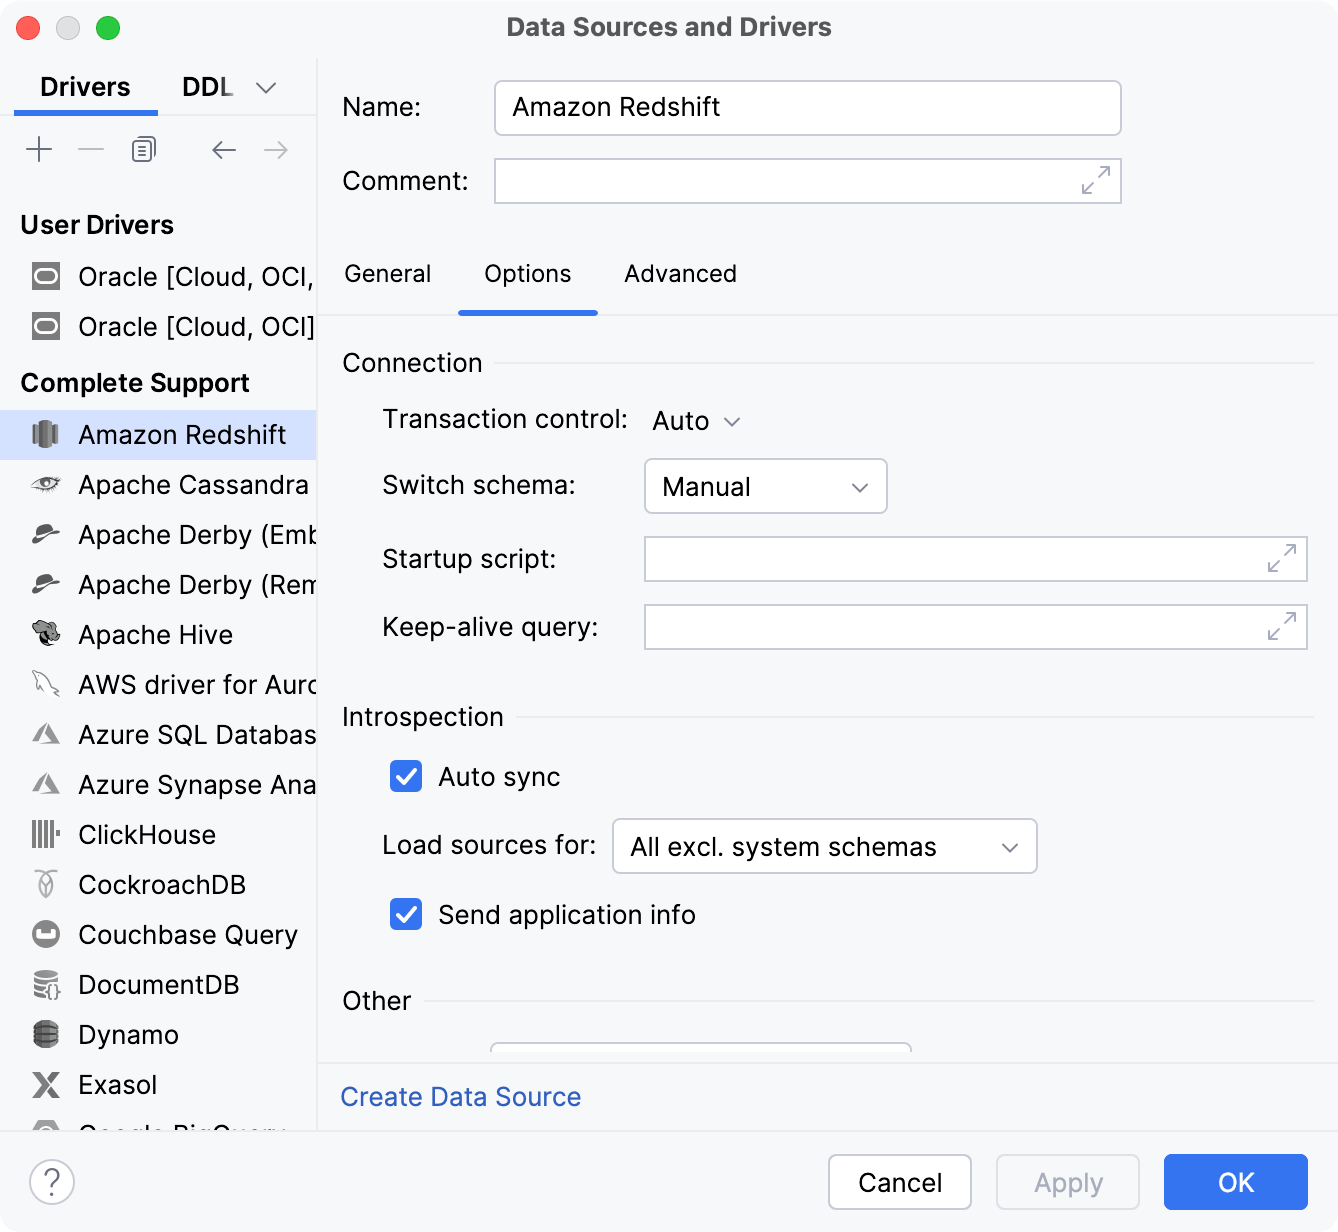Click the back navigation arrow
Viewport: 1338px width, 1232px height.
coord(223,149)
